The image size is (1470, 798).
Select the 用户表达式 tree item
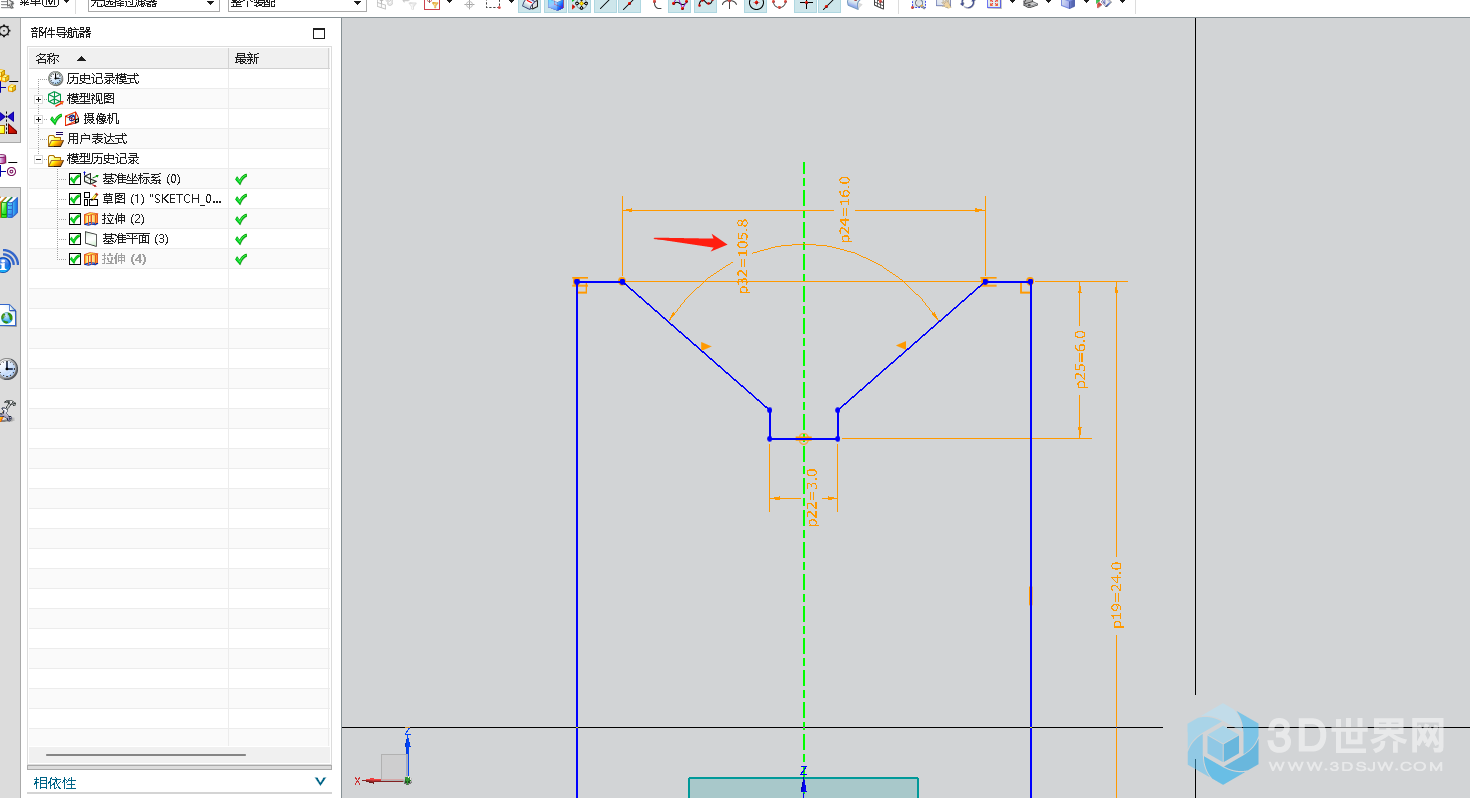pyautogui.click(x=97, y=138)
